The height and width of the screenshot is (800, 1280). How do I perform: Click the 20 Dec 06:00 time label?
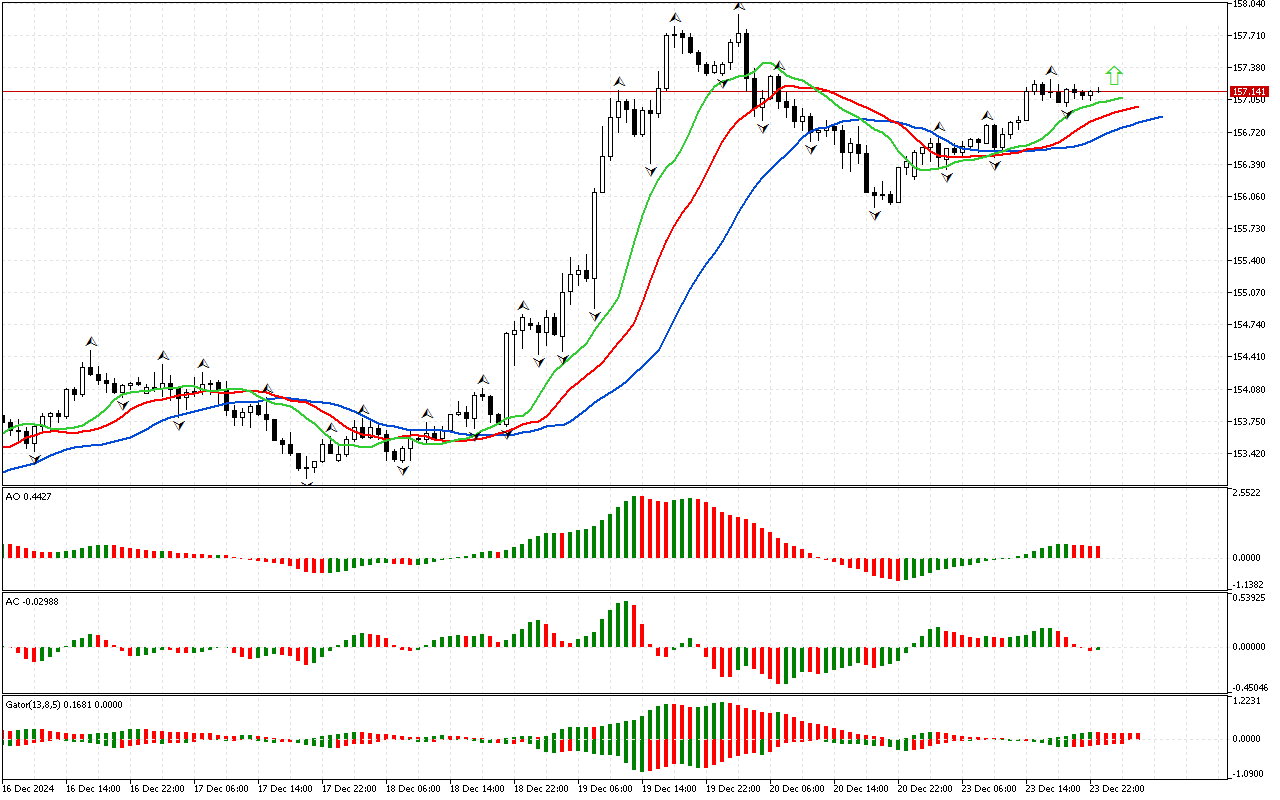coord(796,788)
